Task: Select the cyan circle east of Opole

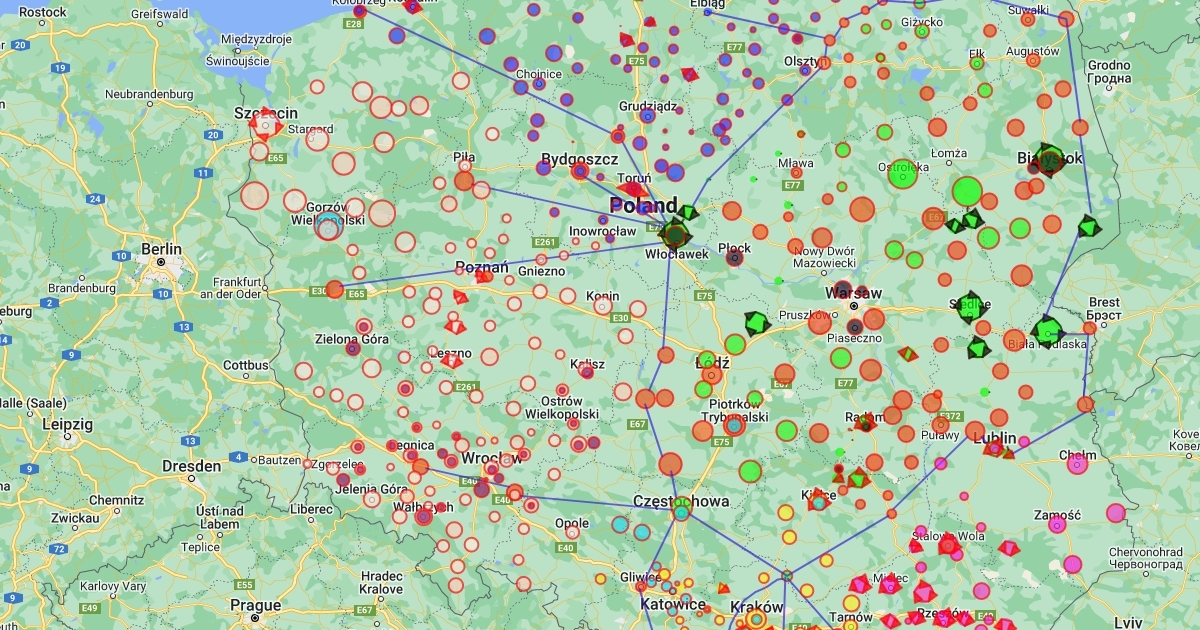Action: 620,524
